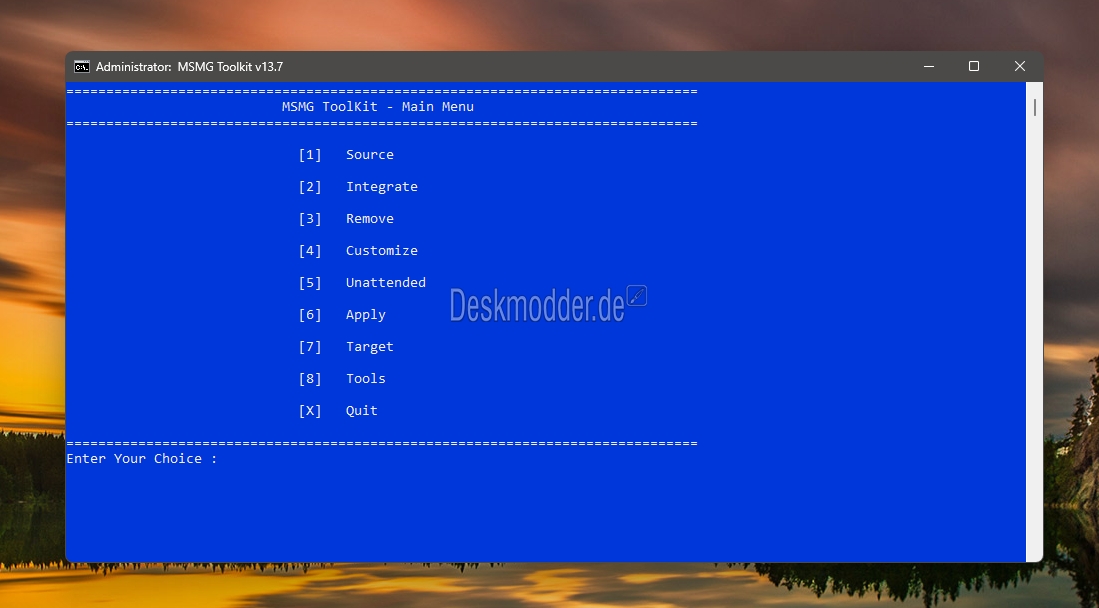The height and width of the screenshot is (608, 1099).
Task: Click the "Customize" menu entry
Action: point(381,251)
